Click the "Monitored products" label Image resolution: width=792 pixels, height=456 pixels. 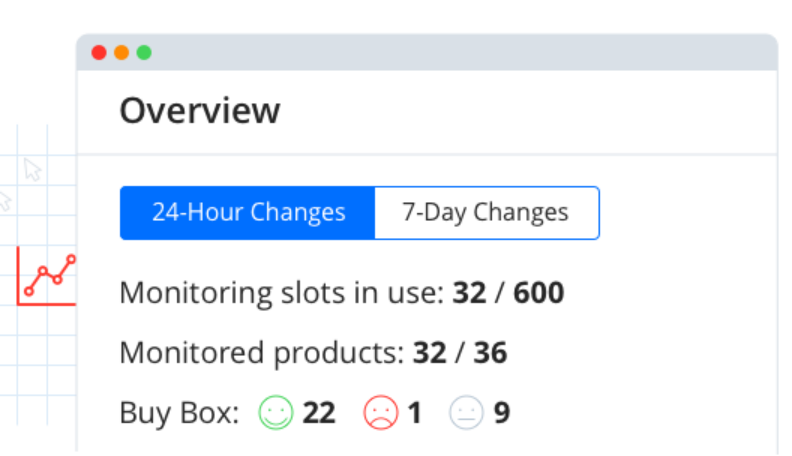[261, 353]
